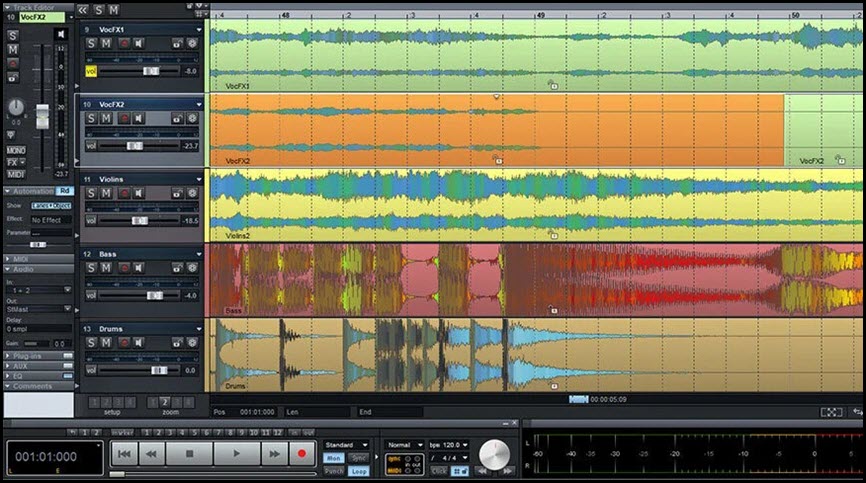Open Violins track dropdown arrow

199,179
